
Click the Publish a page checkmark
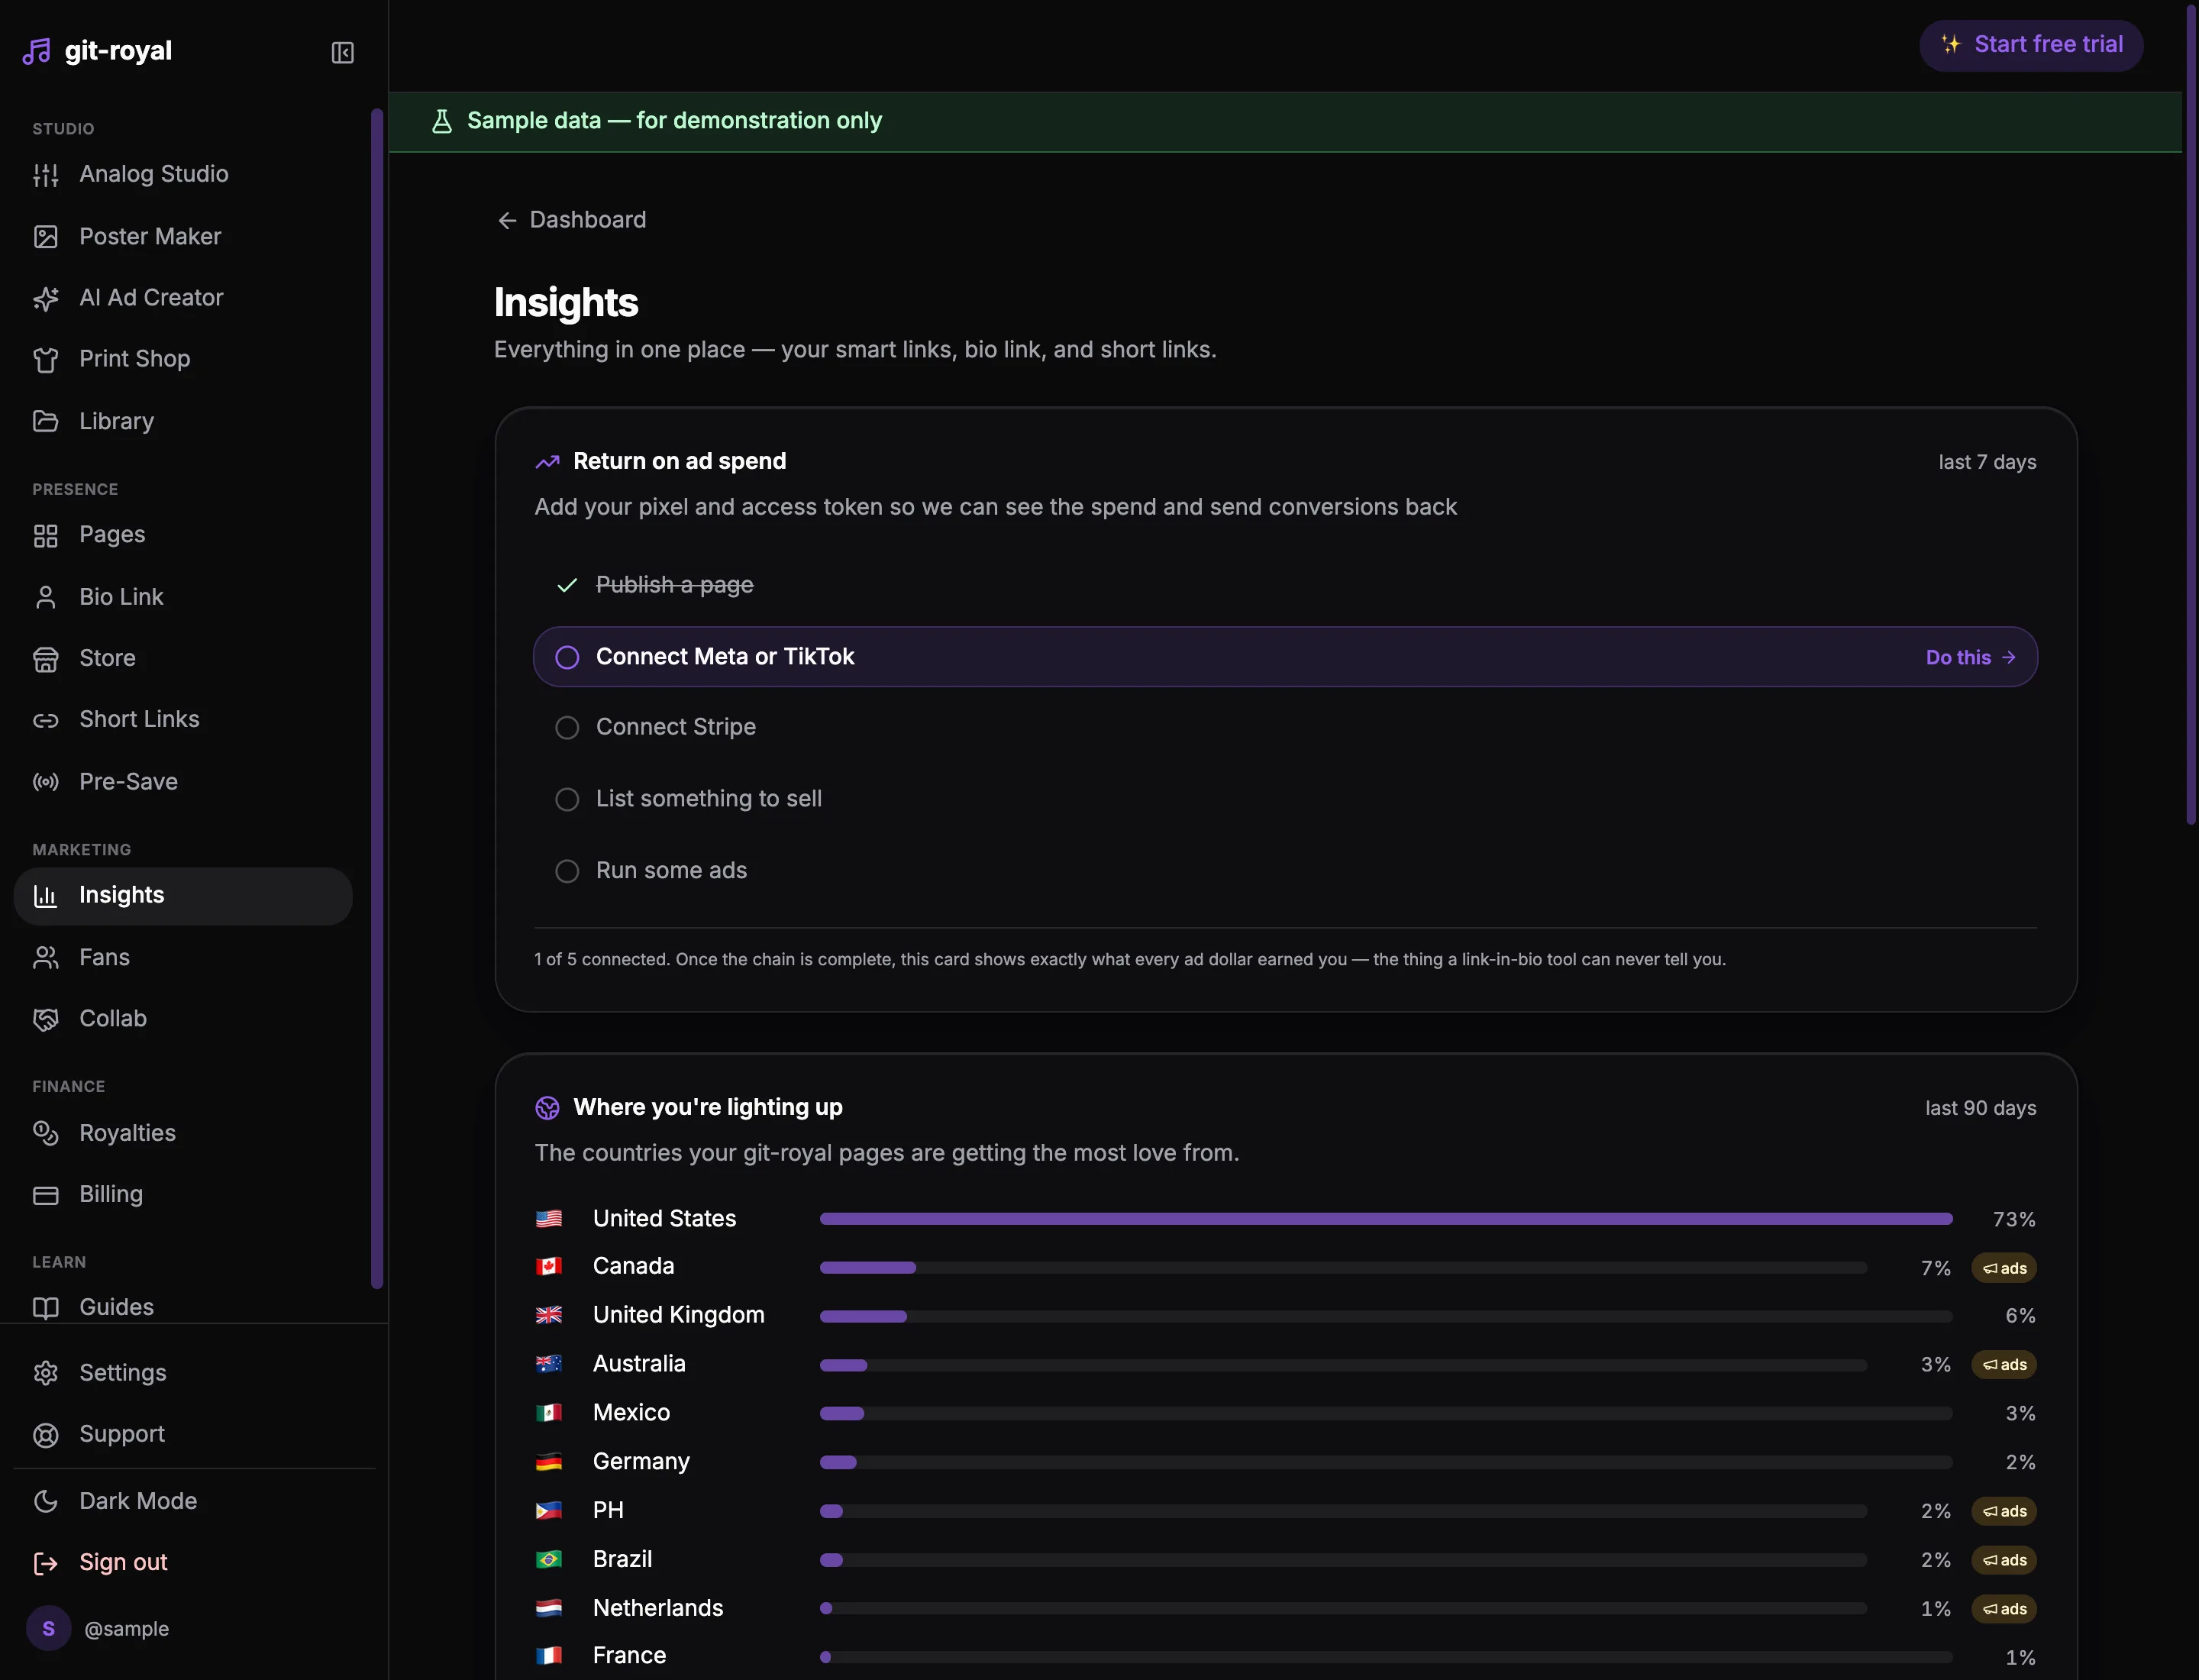567,585
